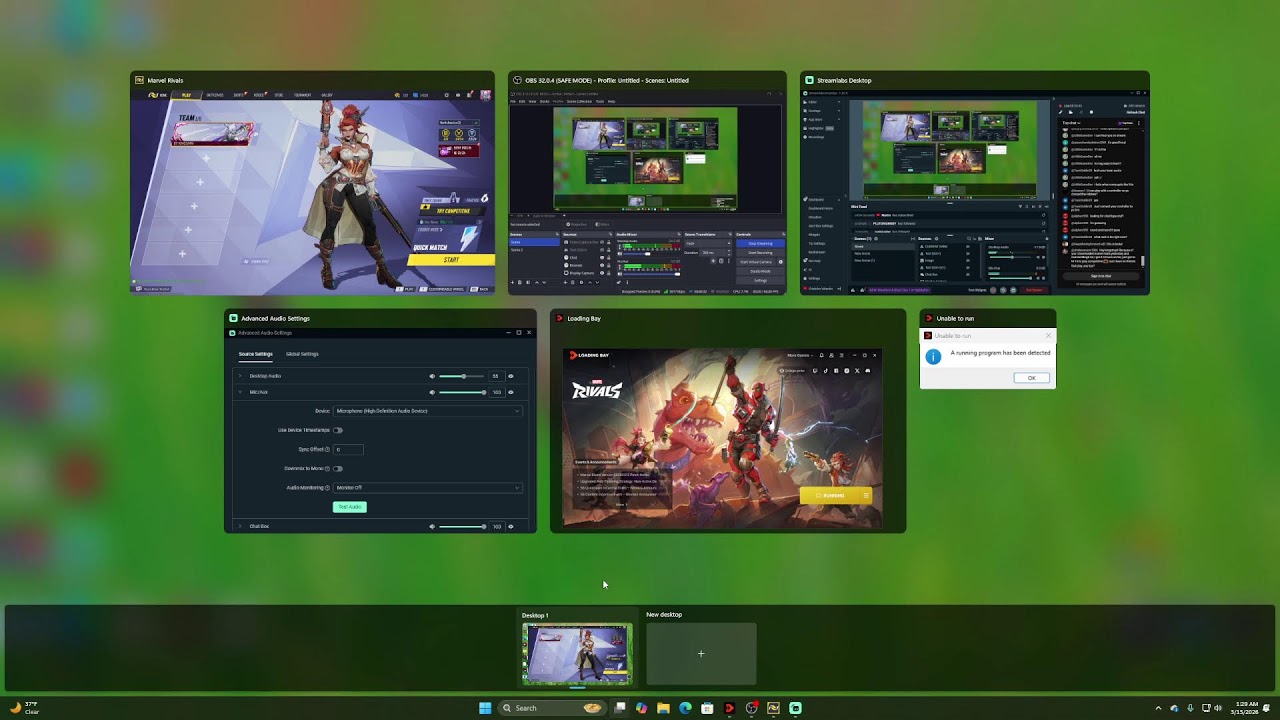Toggle the Mic/Aux eye visibility icon
This screenshot has width=1280, height=720.
click(510, 392)
